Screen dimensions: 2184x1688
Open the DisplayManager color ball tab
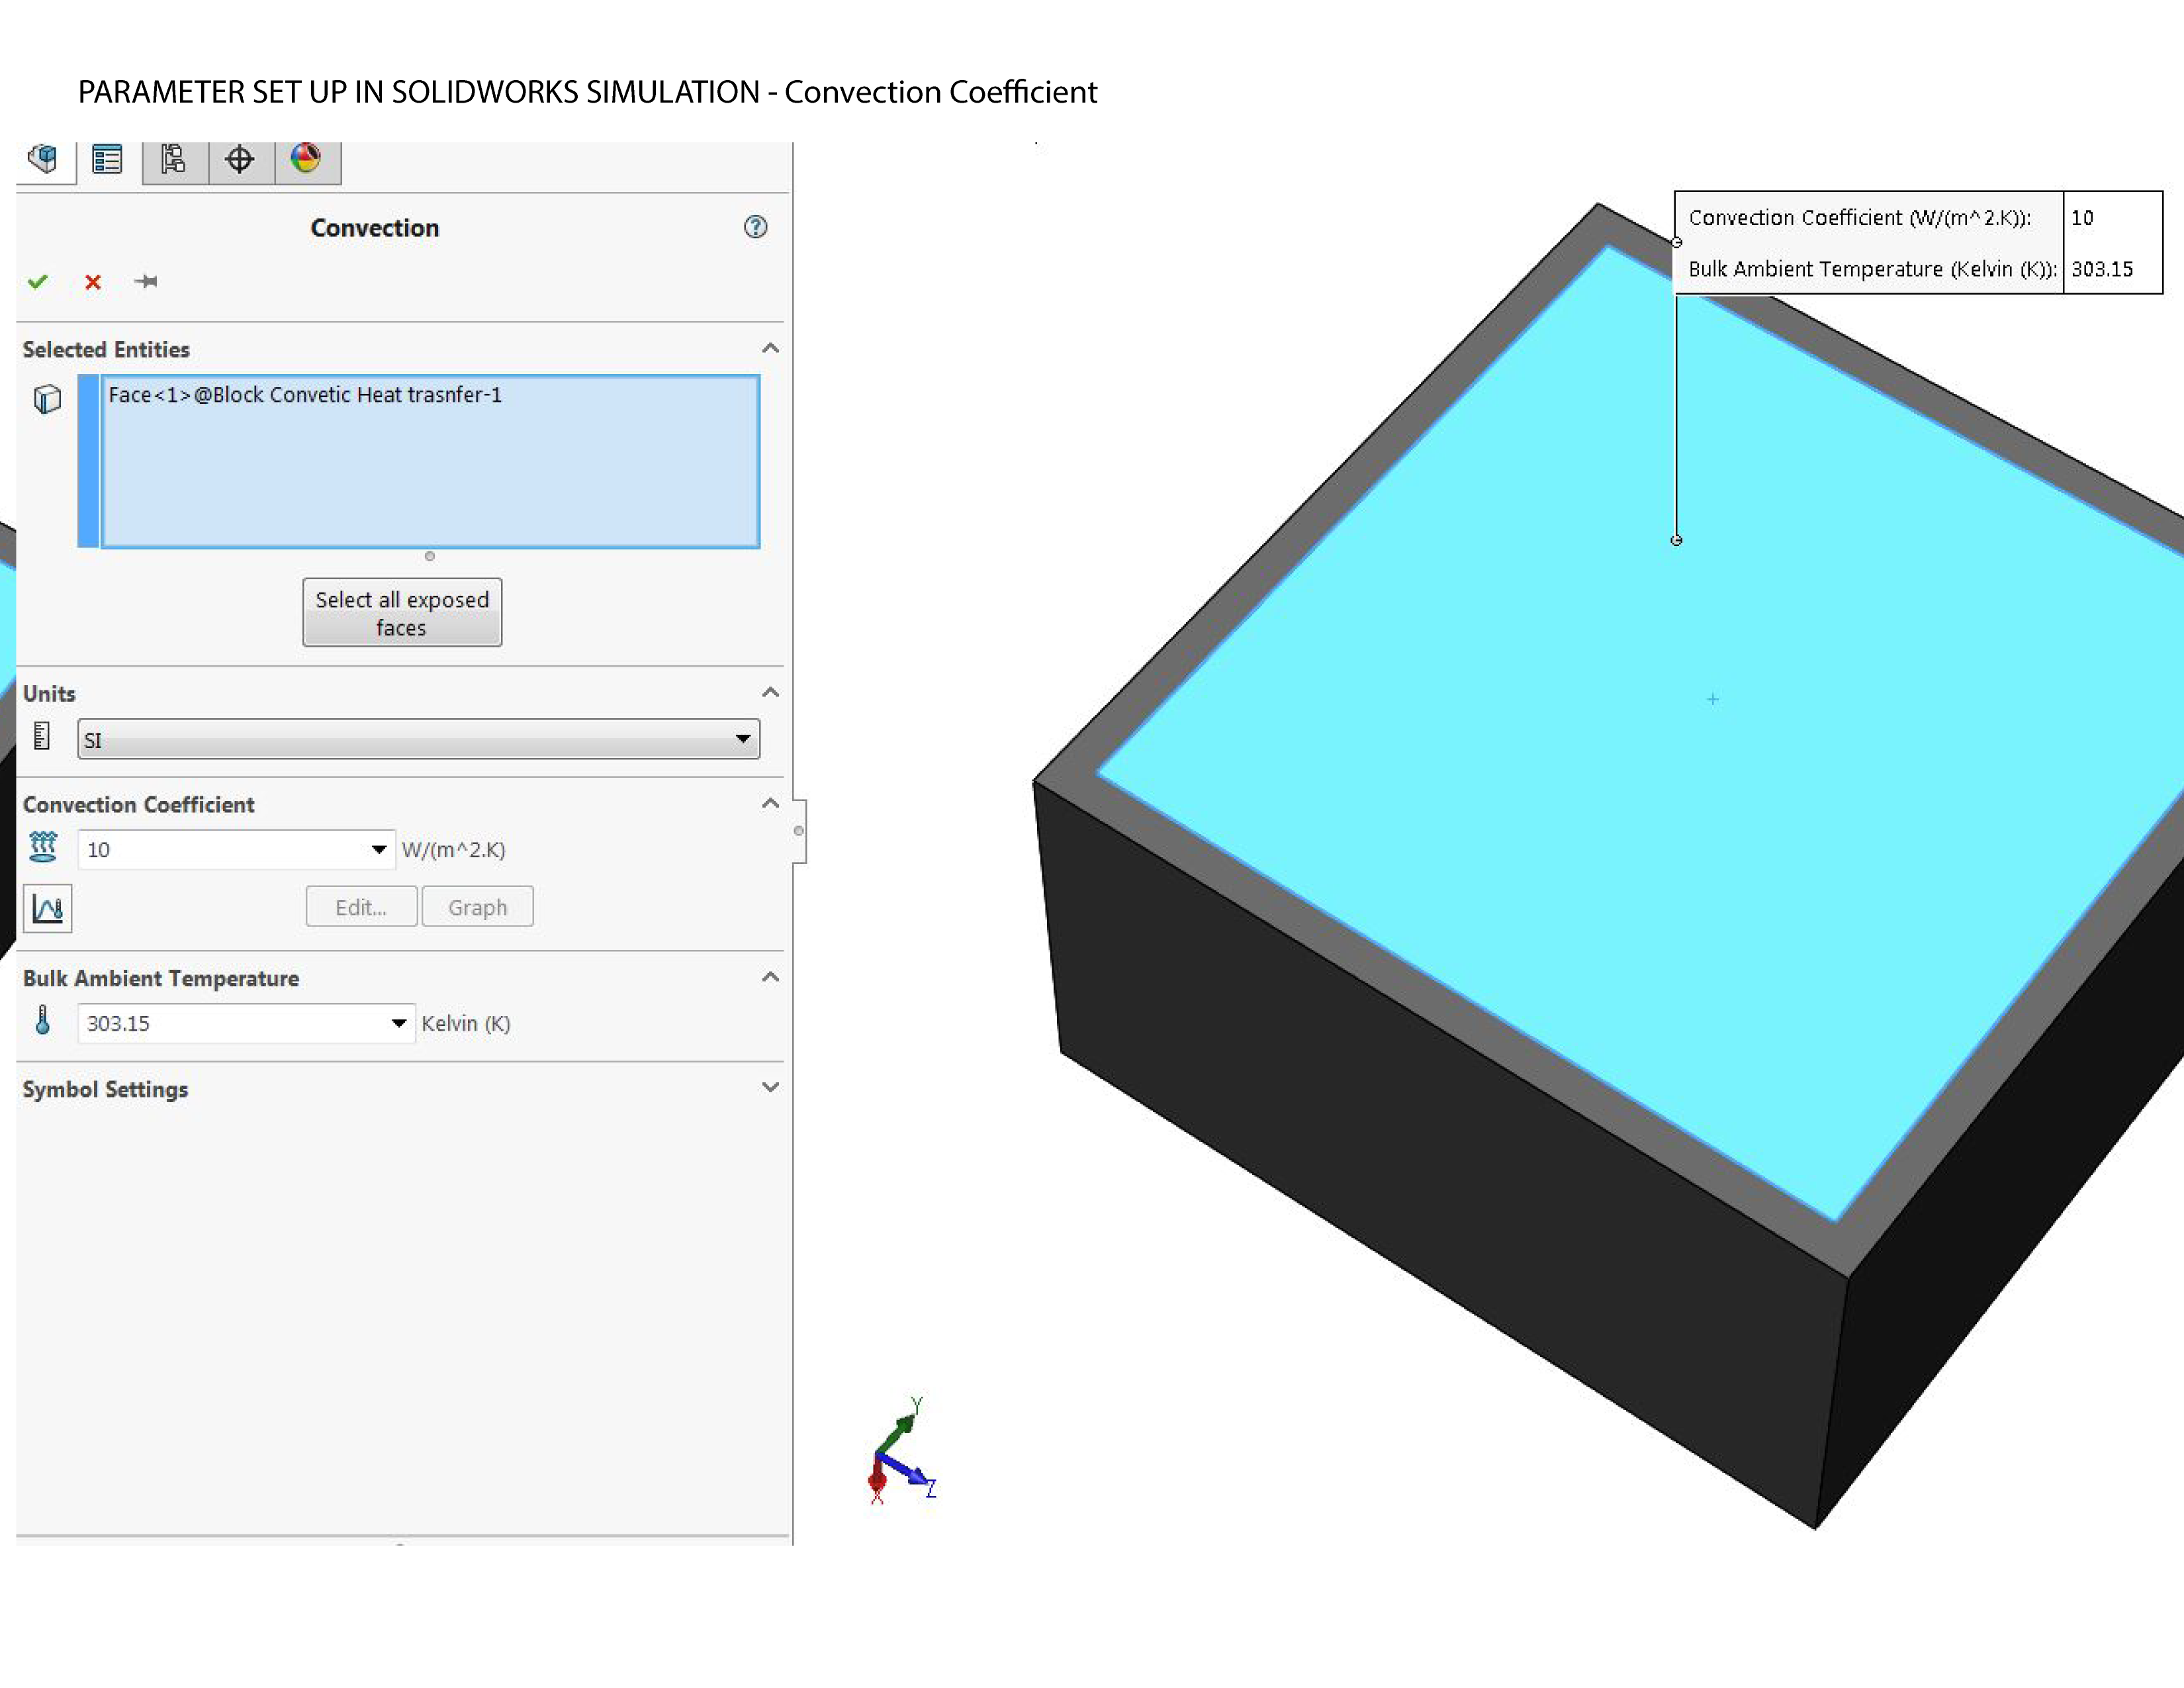point(306,159)
